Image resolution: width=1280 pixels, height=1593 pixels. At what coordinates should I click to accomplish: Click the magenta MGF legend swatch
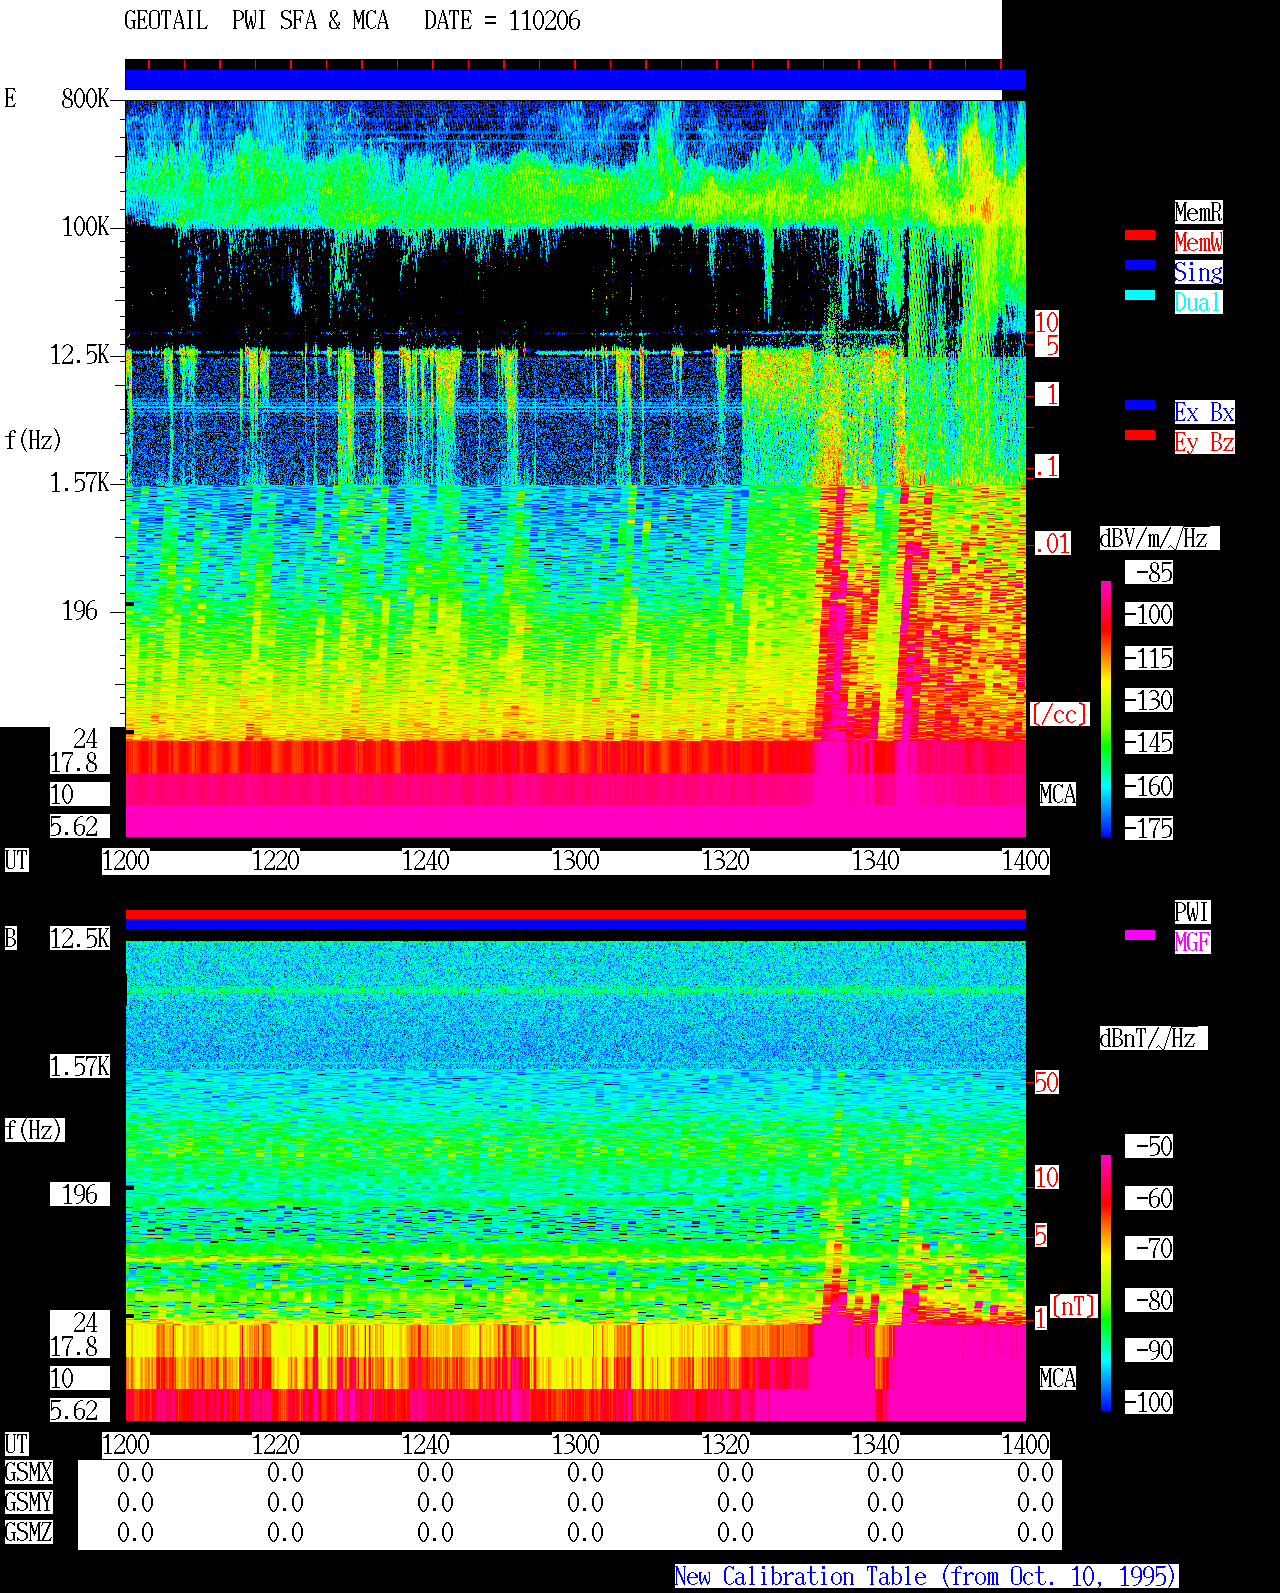coord(1140,935)
